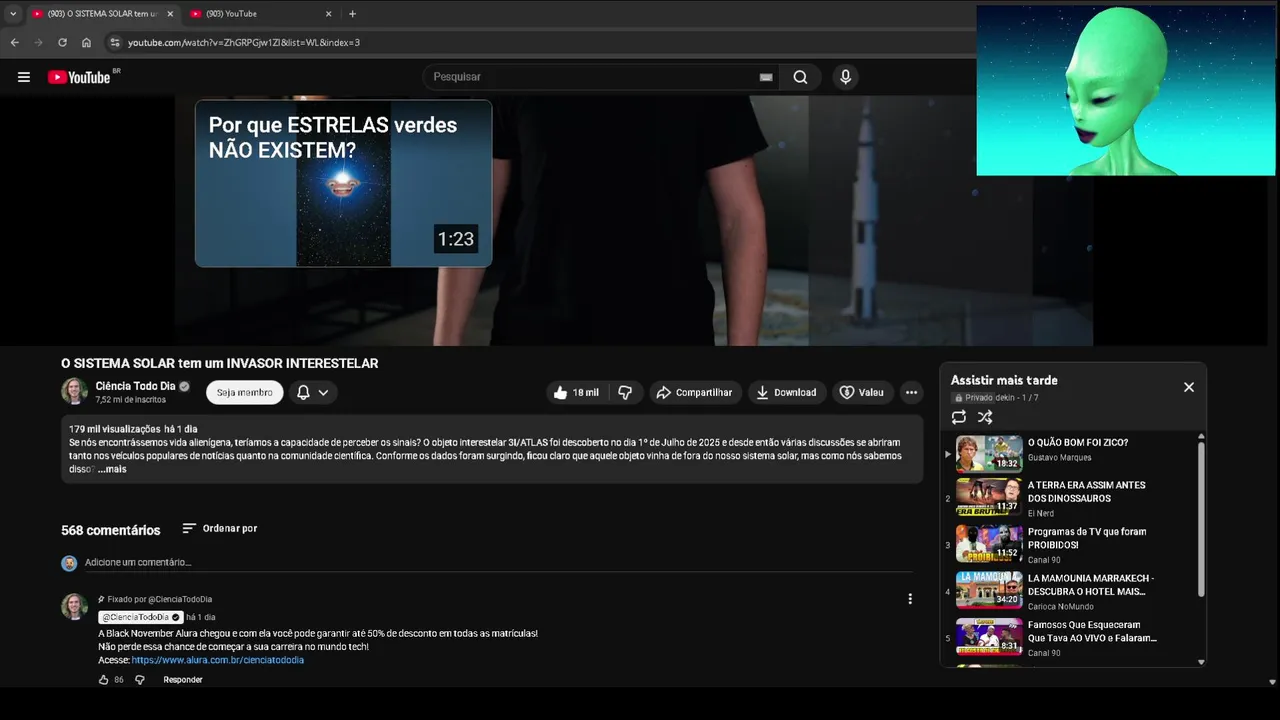Click the alien avatar overlay video
This screenshot has height=720, width=1280.
(1126, 90)
